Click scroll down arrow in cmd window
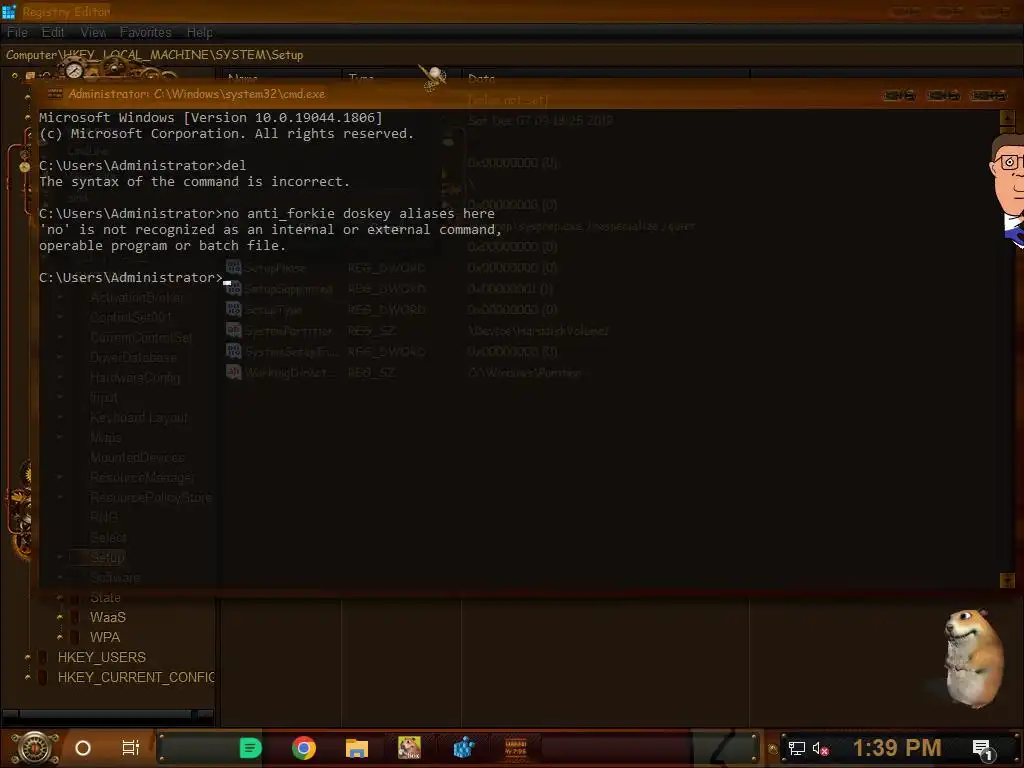Image resolution: width=1024 pixels, height=768 pixels. pos(1006,580)
